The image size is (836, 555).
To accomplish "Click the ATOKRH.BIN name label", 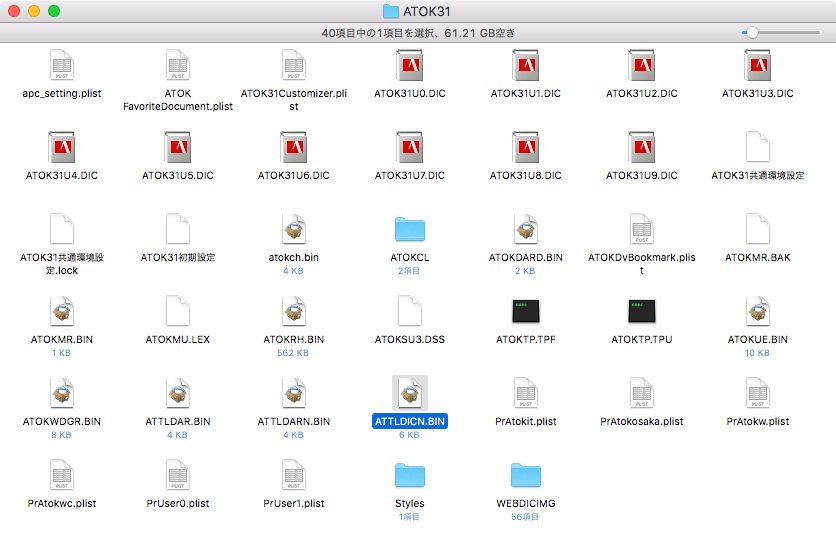I will (294, 339).
